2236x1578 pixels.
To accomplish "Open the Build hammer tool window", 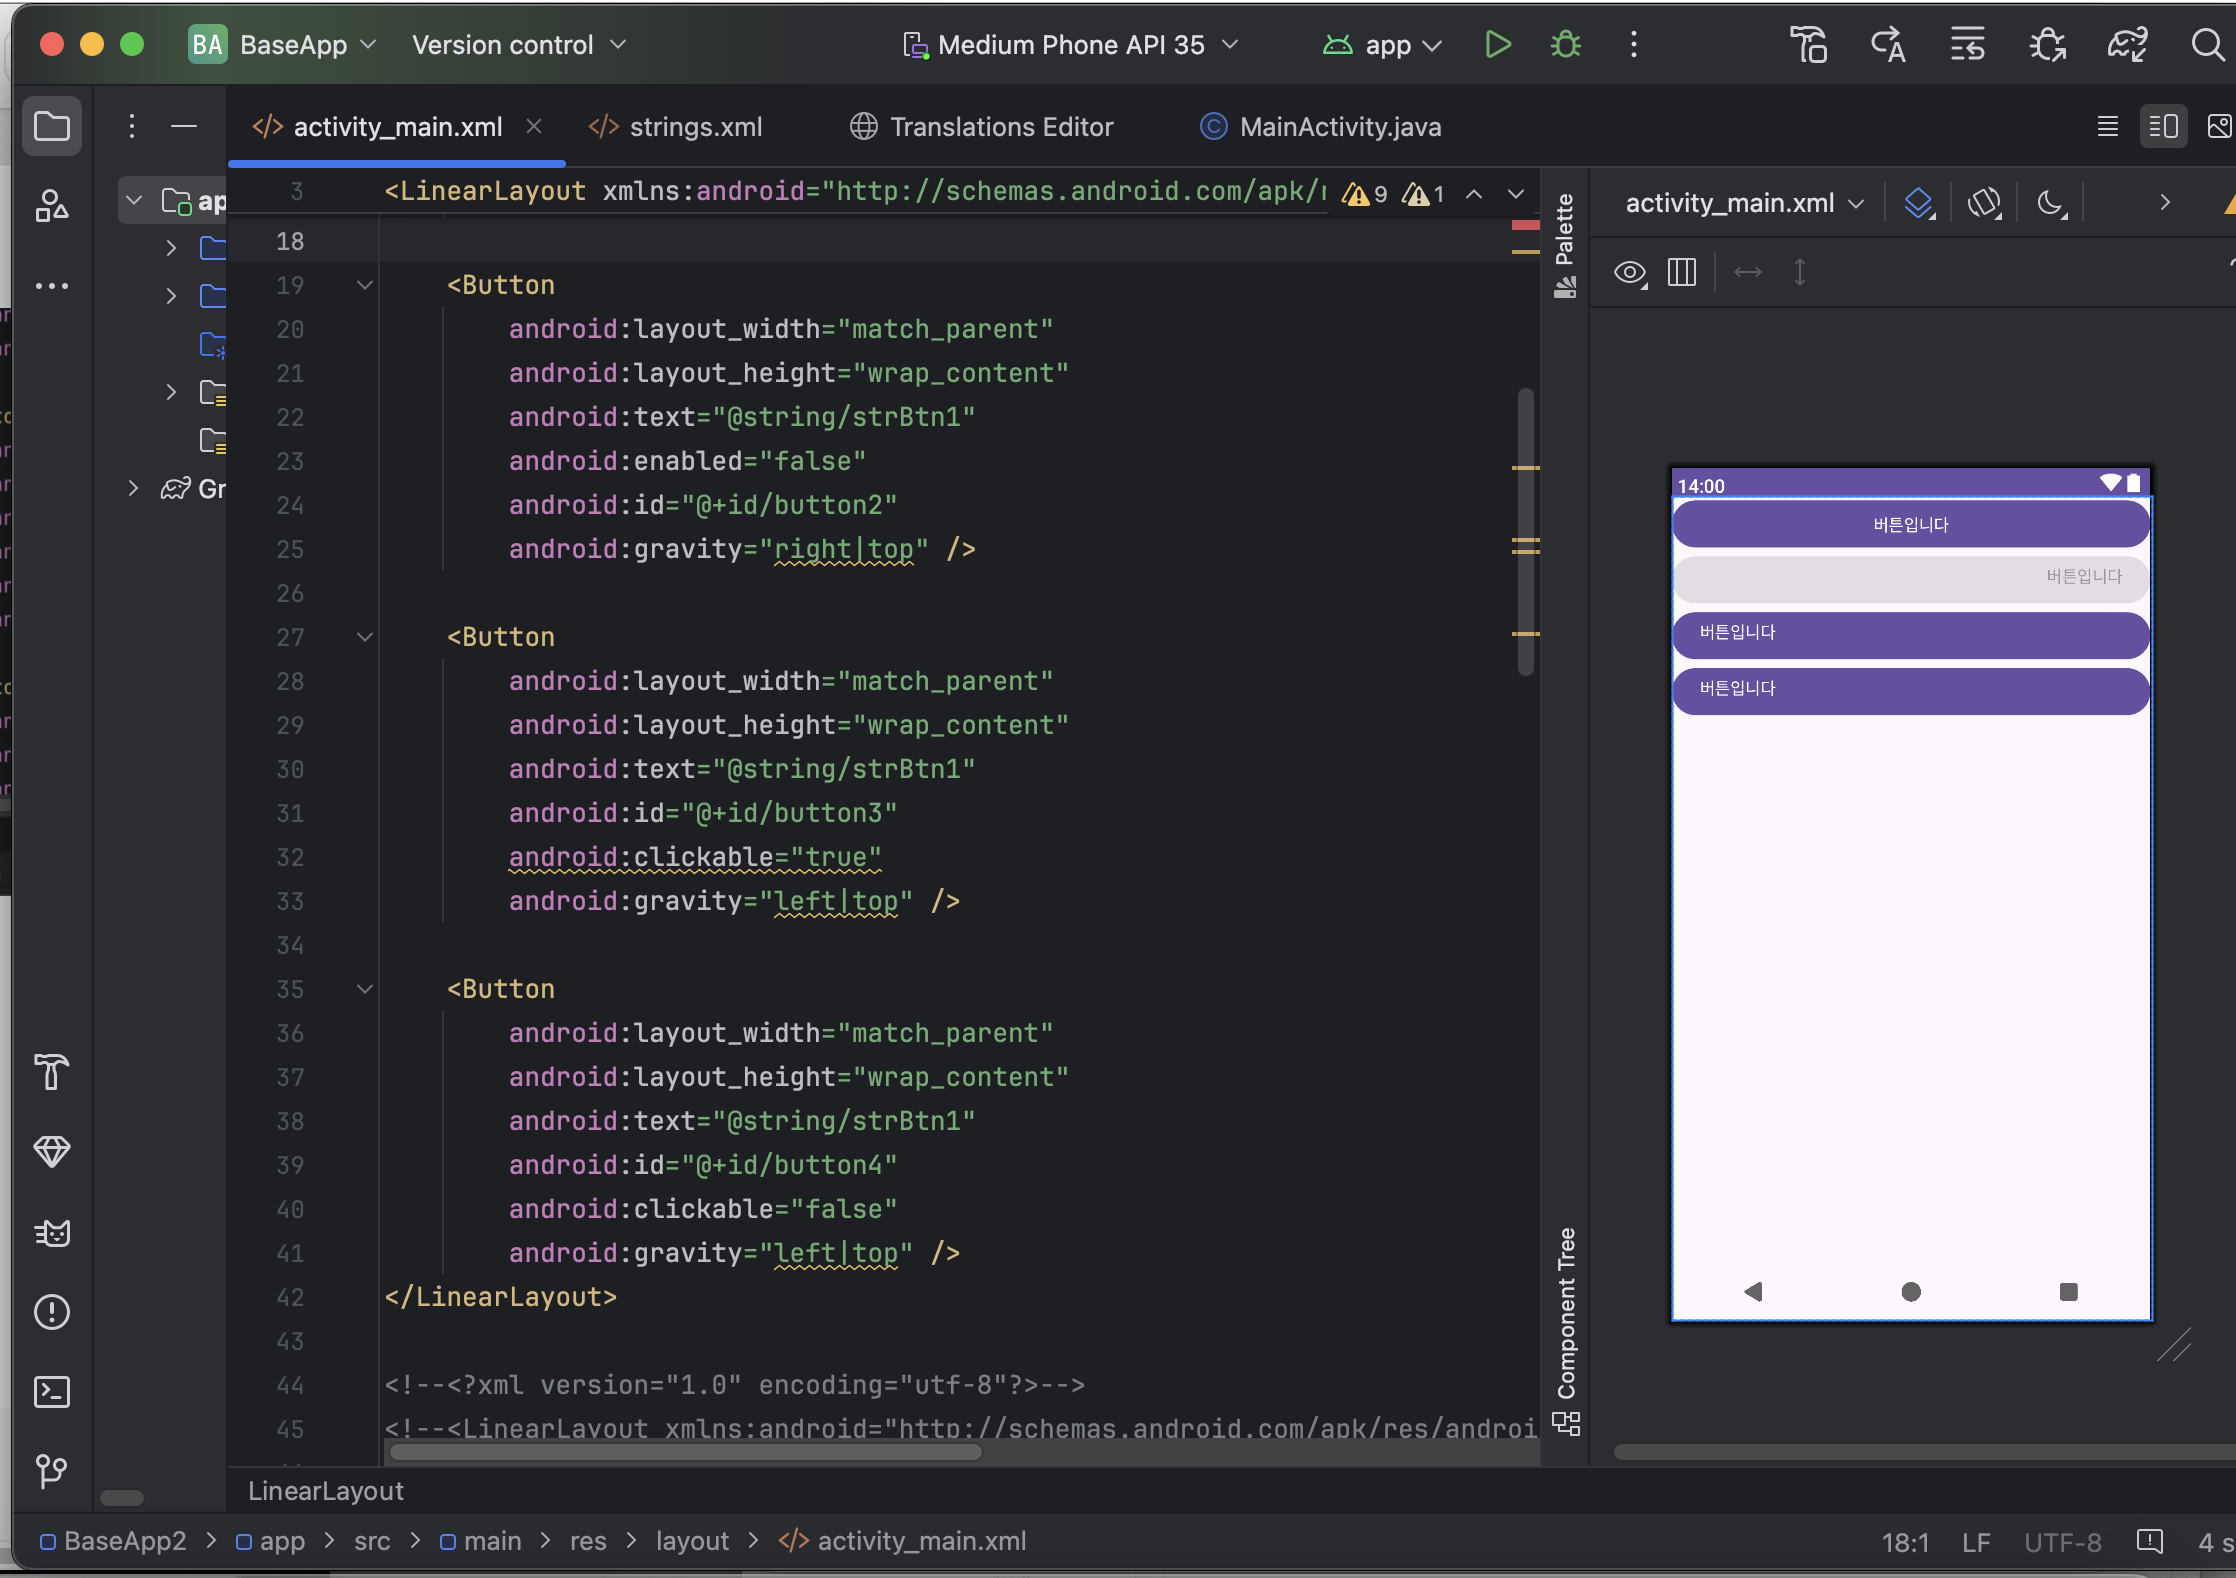I will tap(52, 1072).
